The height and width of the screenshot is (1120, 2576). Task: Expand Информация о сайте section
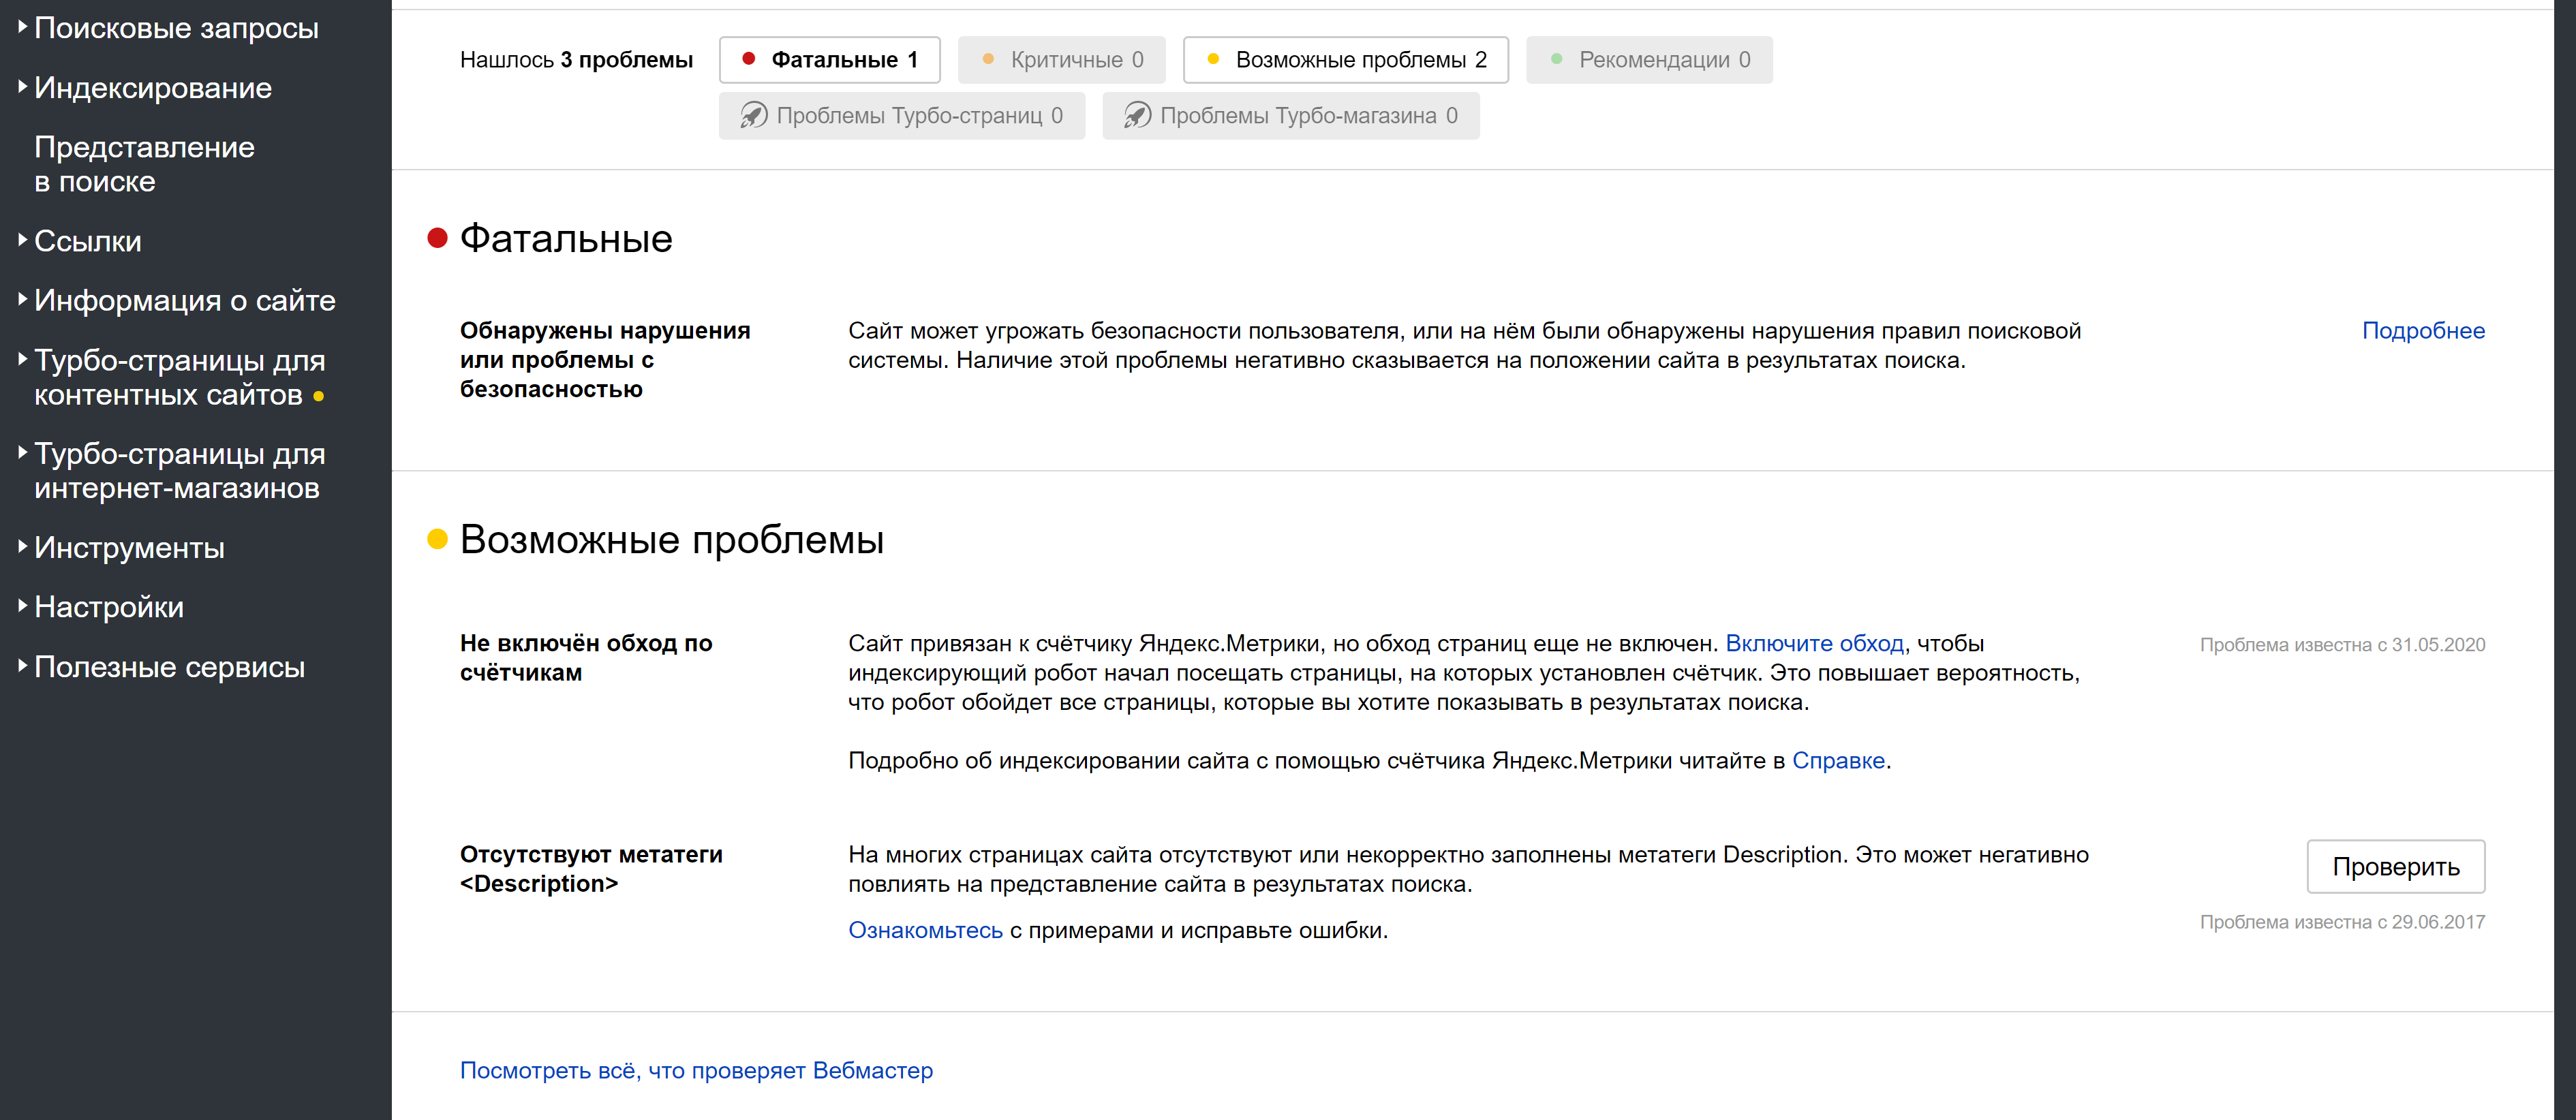coord(184,300)
